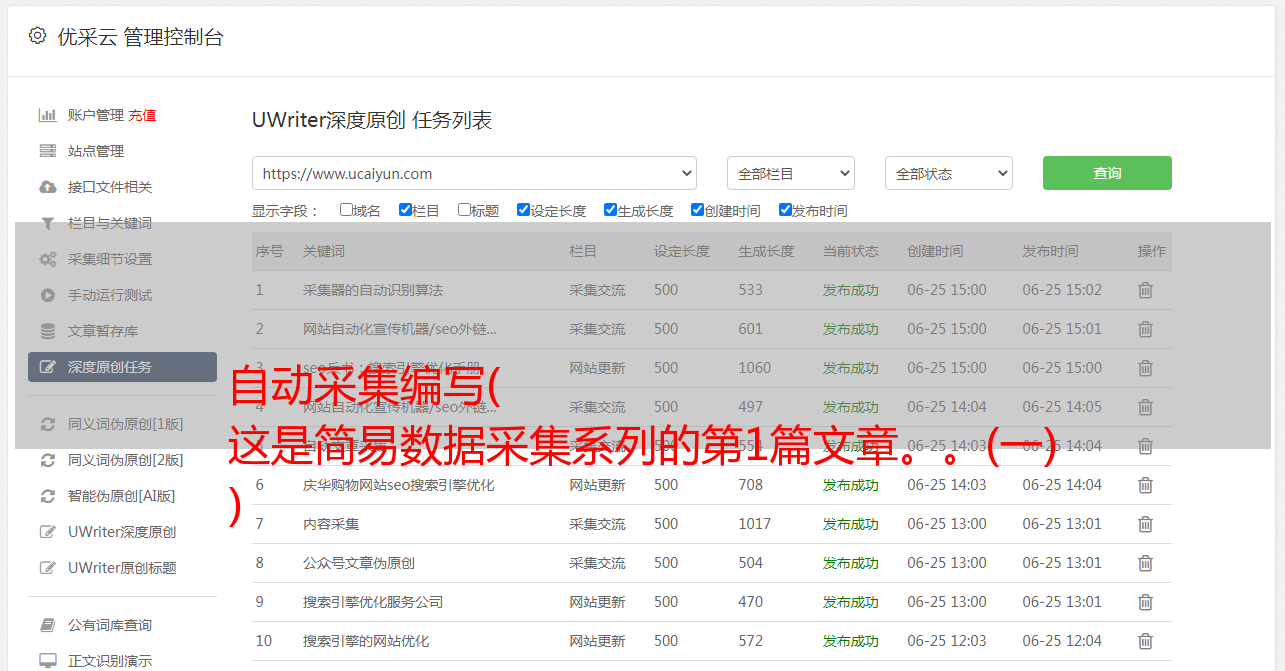The width and height of the screenshot is (1285, 671).
Task: Click the book icon for 公有词库查询
Action: click(x=47, y=625)
